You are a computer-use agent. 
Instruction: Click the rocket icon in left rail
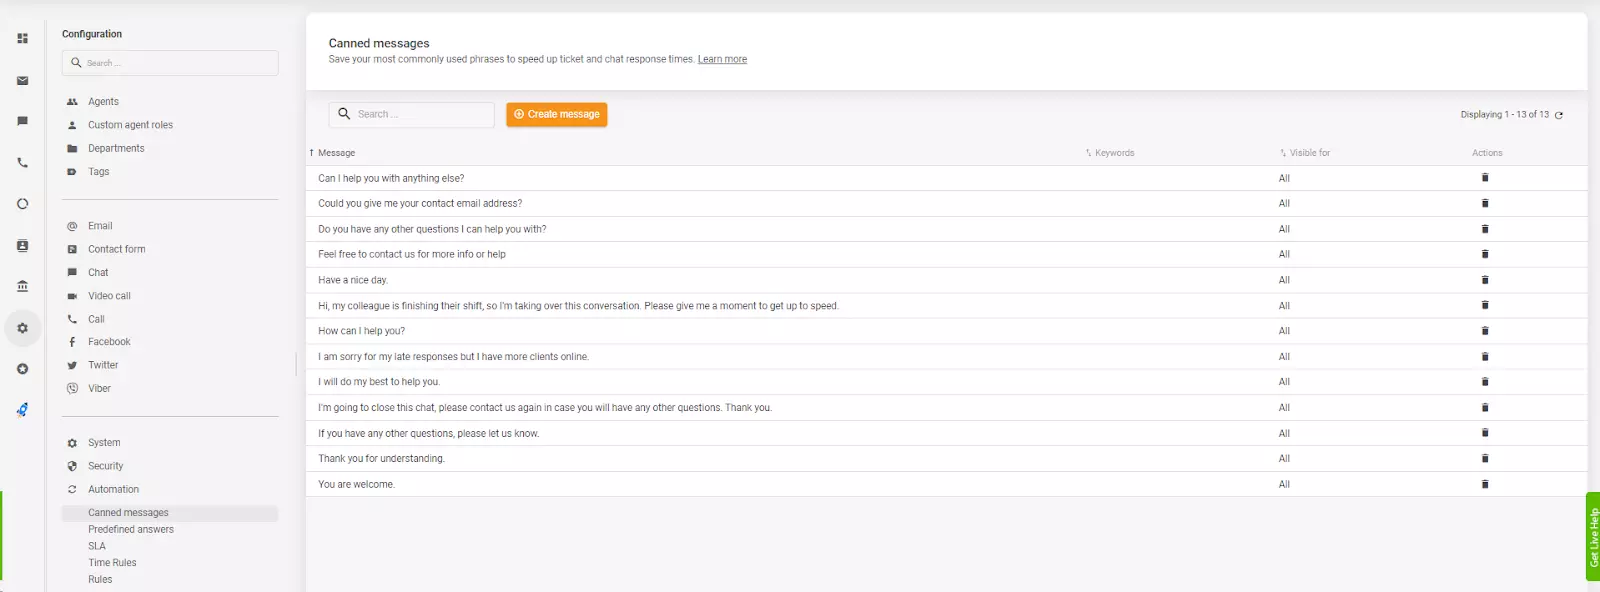click(22, 410)
